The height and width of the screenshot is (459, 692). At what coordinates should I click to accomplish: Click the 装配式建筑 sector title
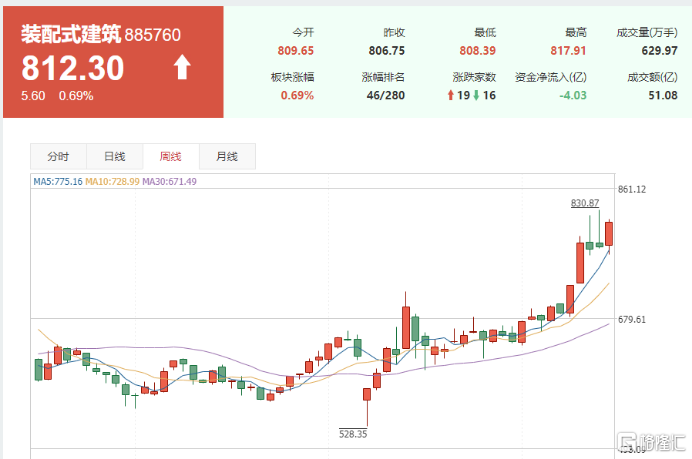coord(71,34)
